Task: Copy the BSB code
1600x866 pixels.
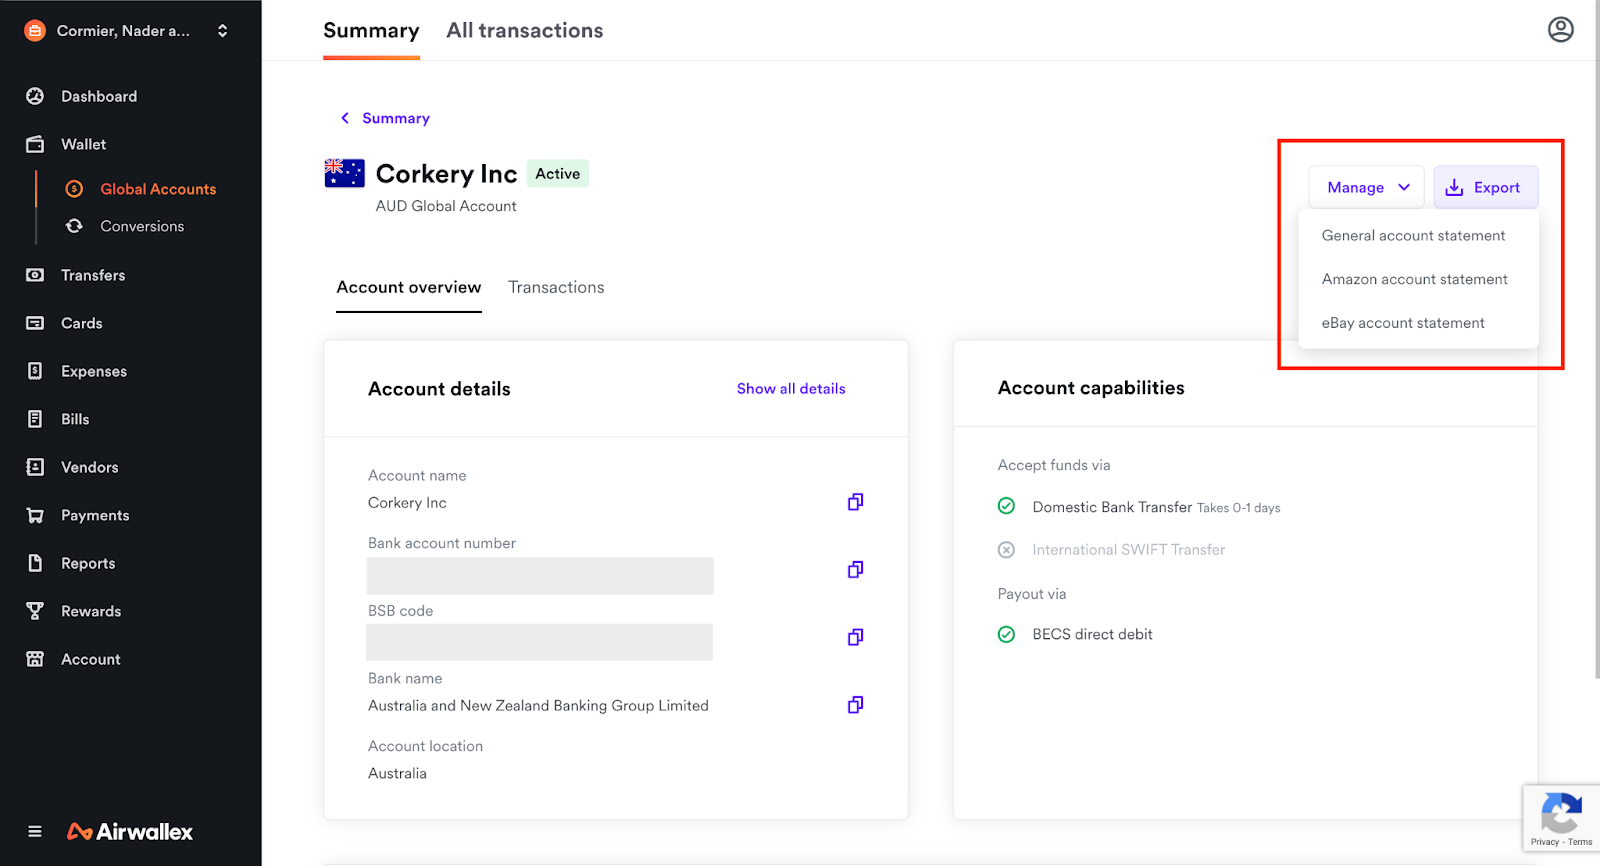Action: pos(855,637)
